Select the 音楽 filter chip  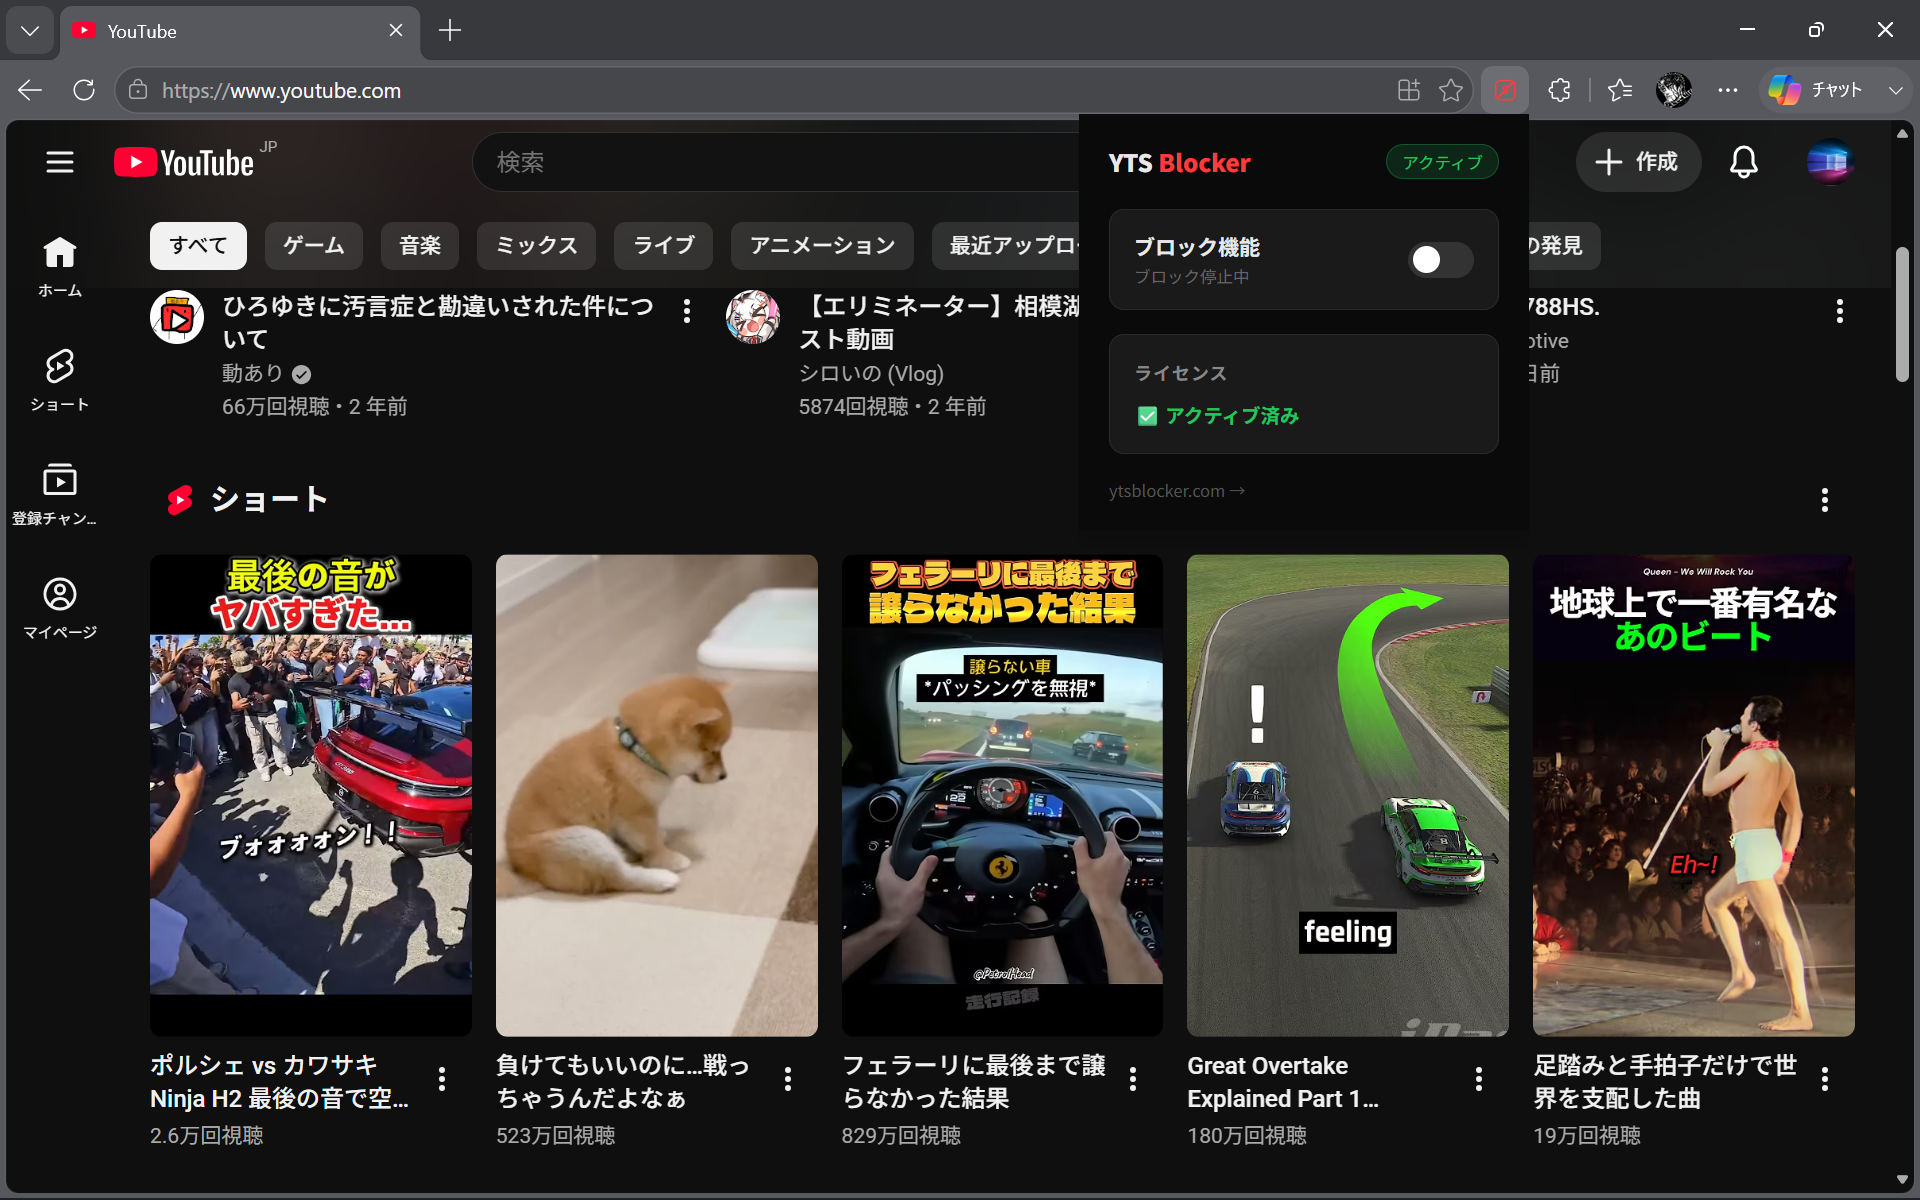420,246
